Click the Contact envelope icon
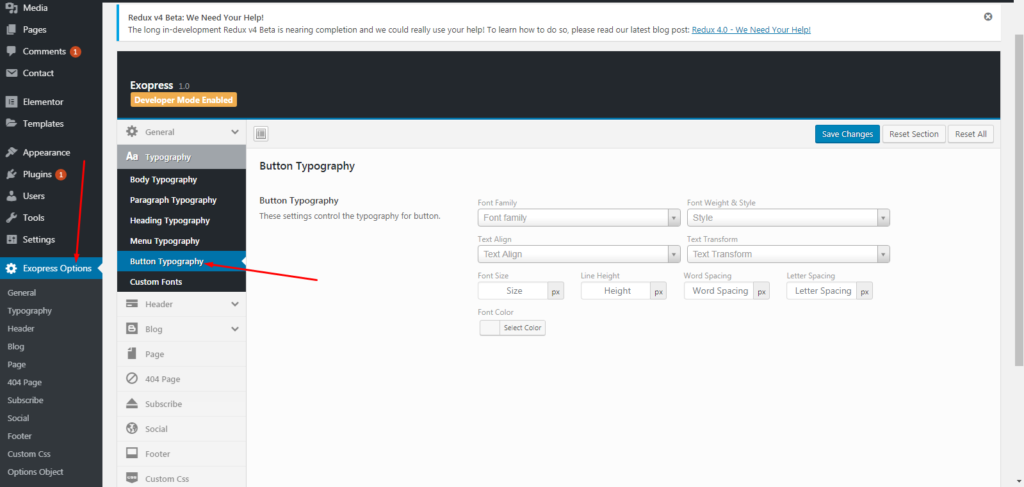1024x487 pixels. (11, 73)
